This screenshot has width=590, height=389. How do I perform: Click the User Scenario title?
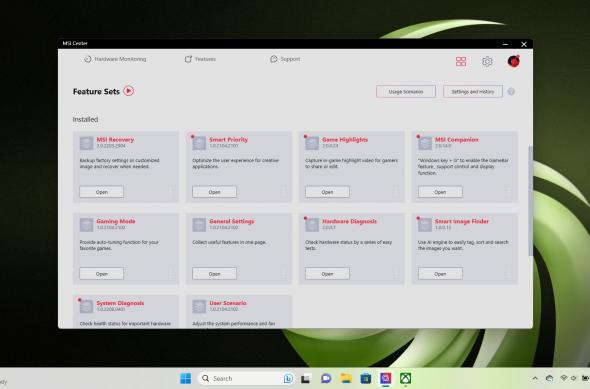click(x=228, y=303)
